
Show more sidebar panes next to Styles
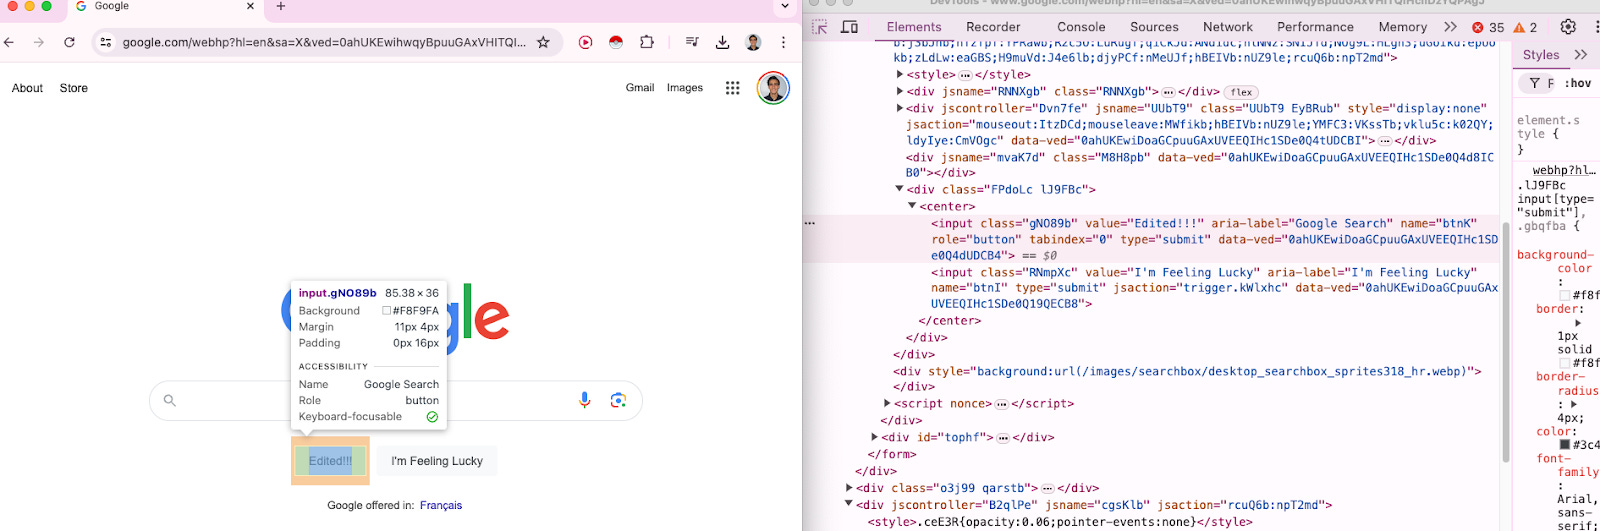(1580, 55)
